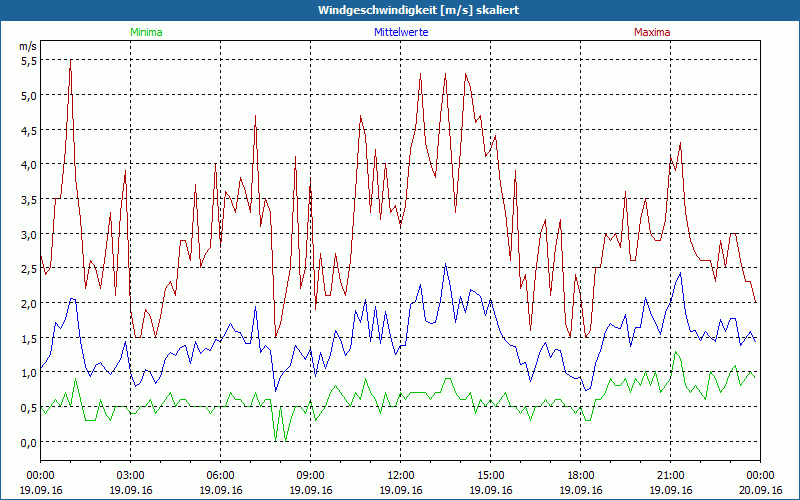The image size is (800, 500).
Task: Click the 12:00 time axis label
Action: click(x=400, y=475)
